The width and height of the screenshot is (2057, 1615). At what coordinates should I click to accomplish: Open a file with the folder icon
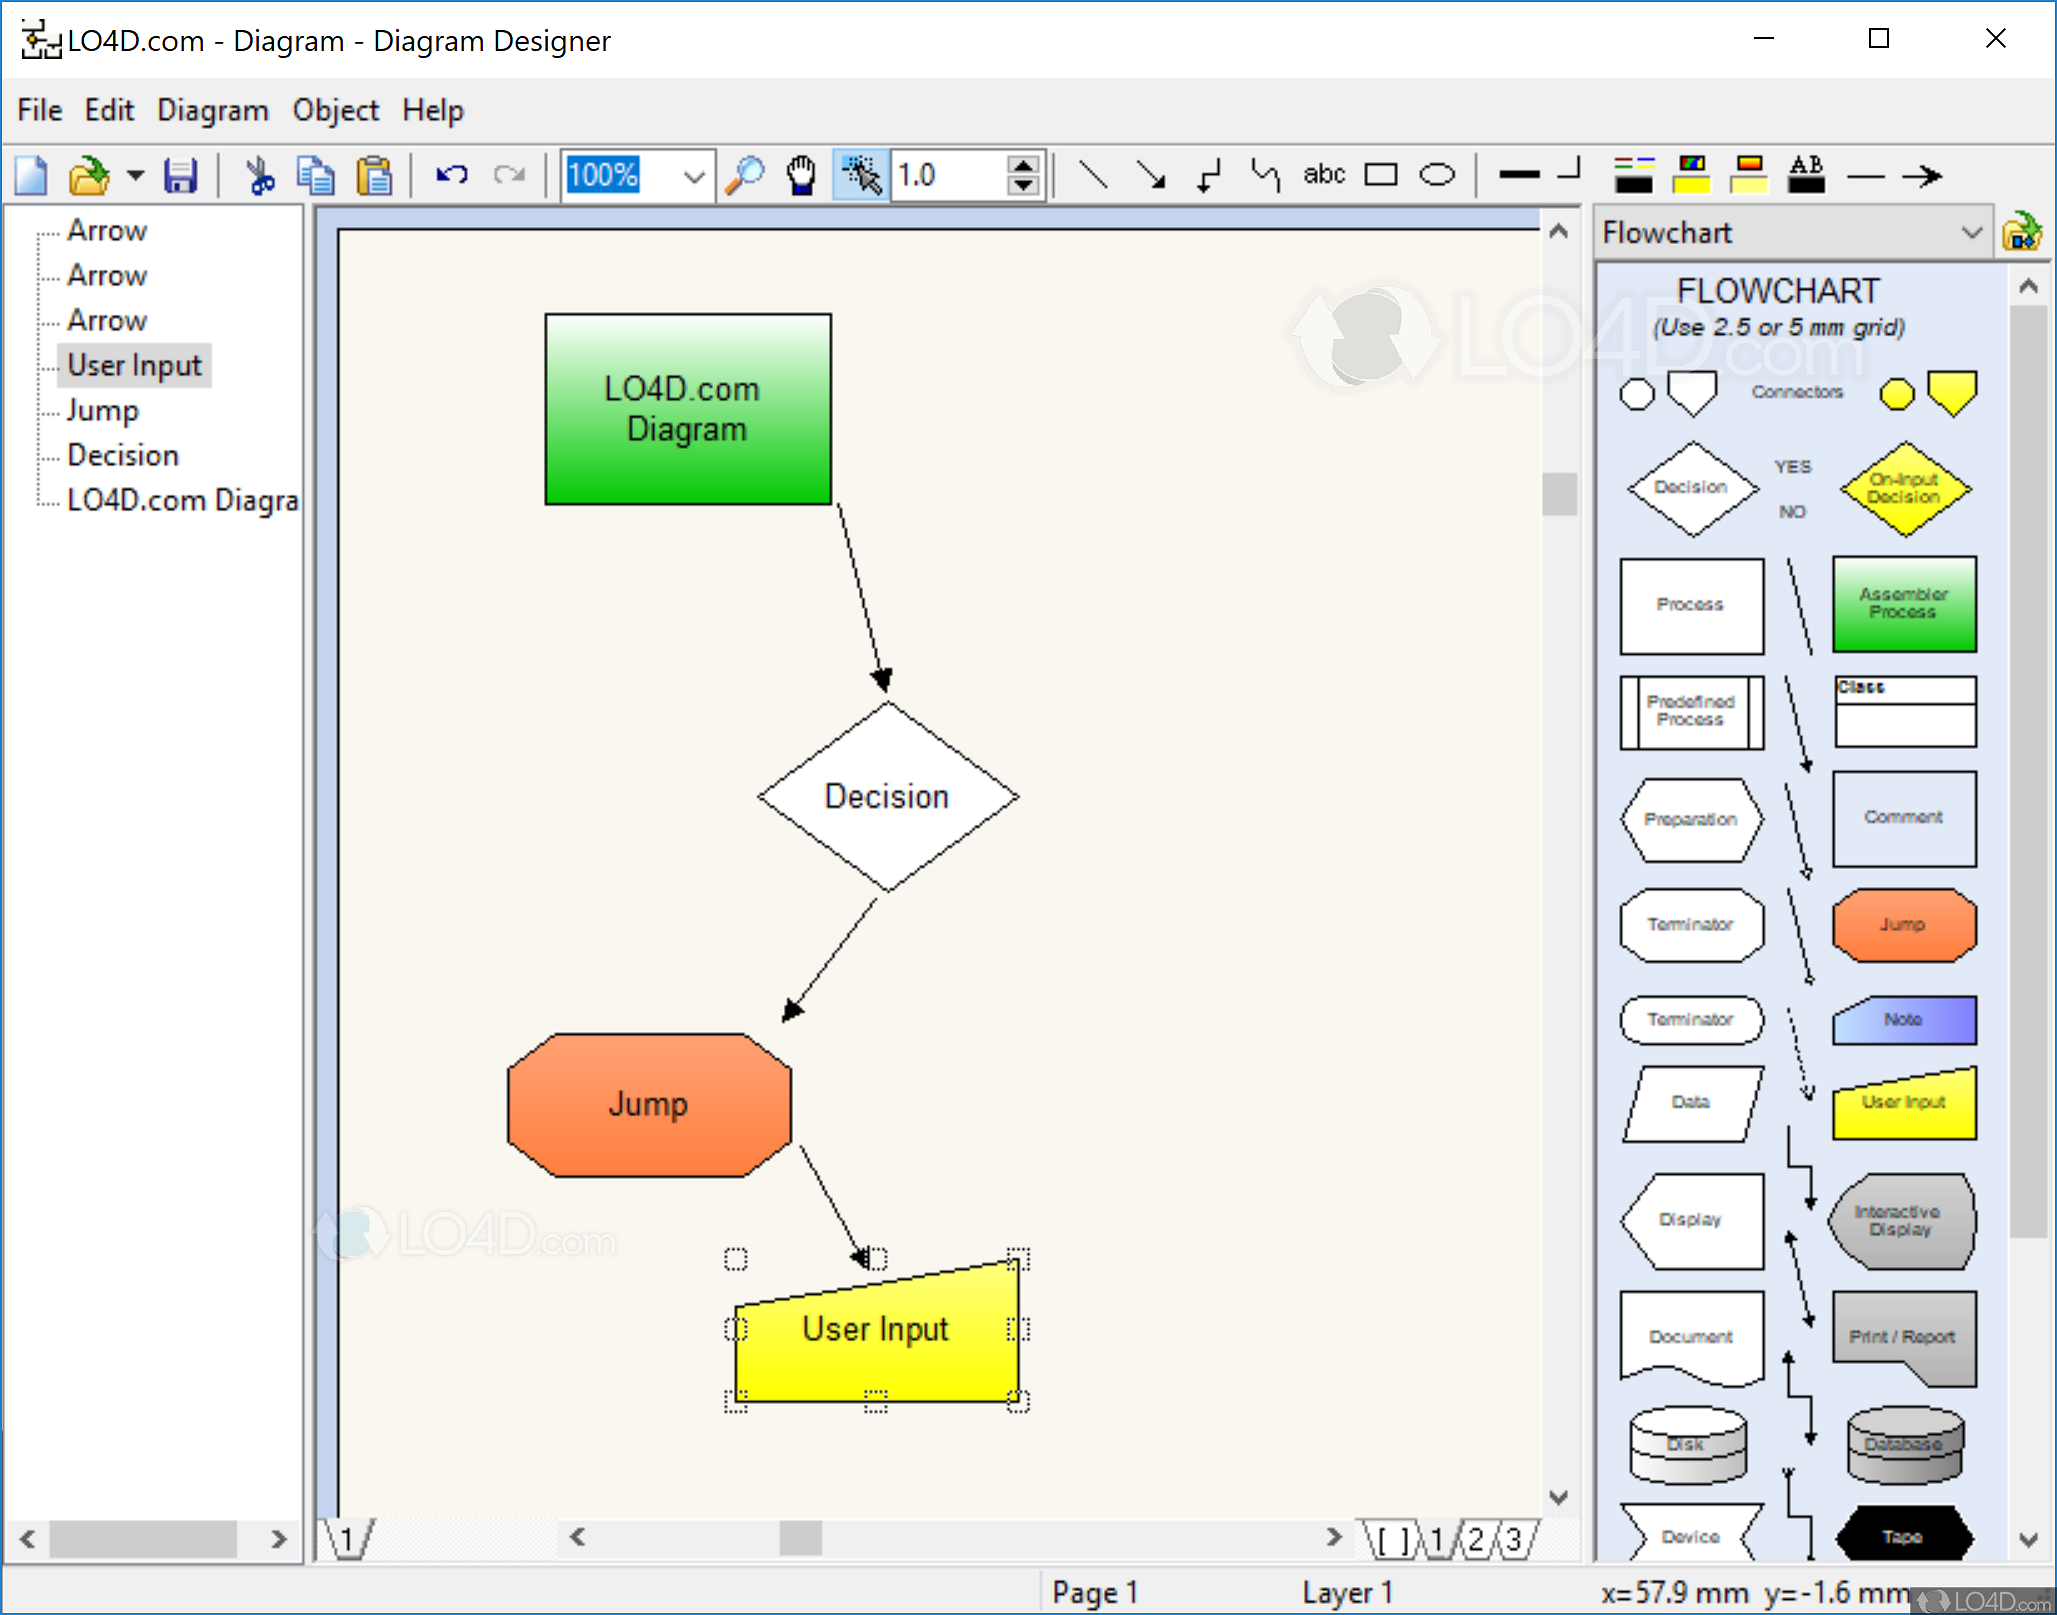89,176
